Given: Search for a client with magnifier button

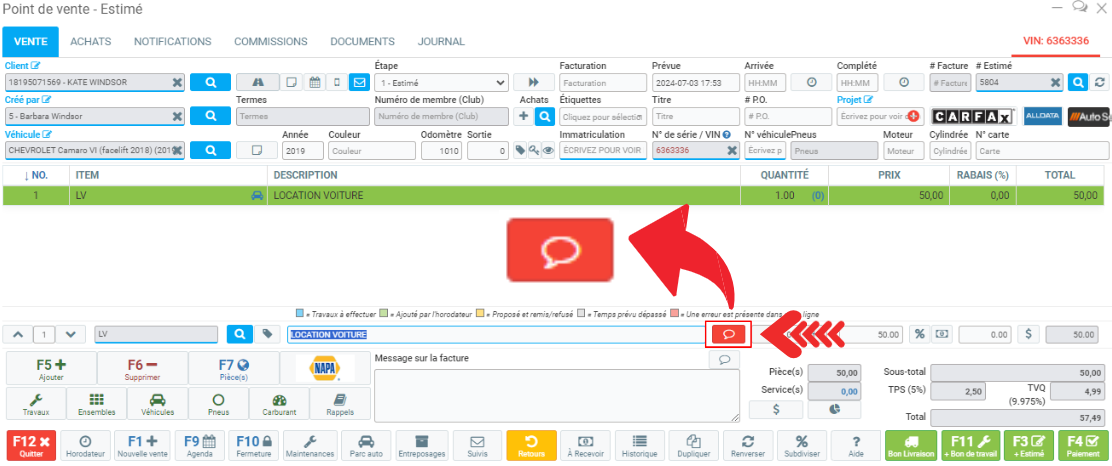Looking at the screenshot, I should 210,83.
